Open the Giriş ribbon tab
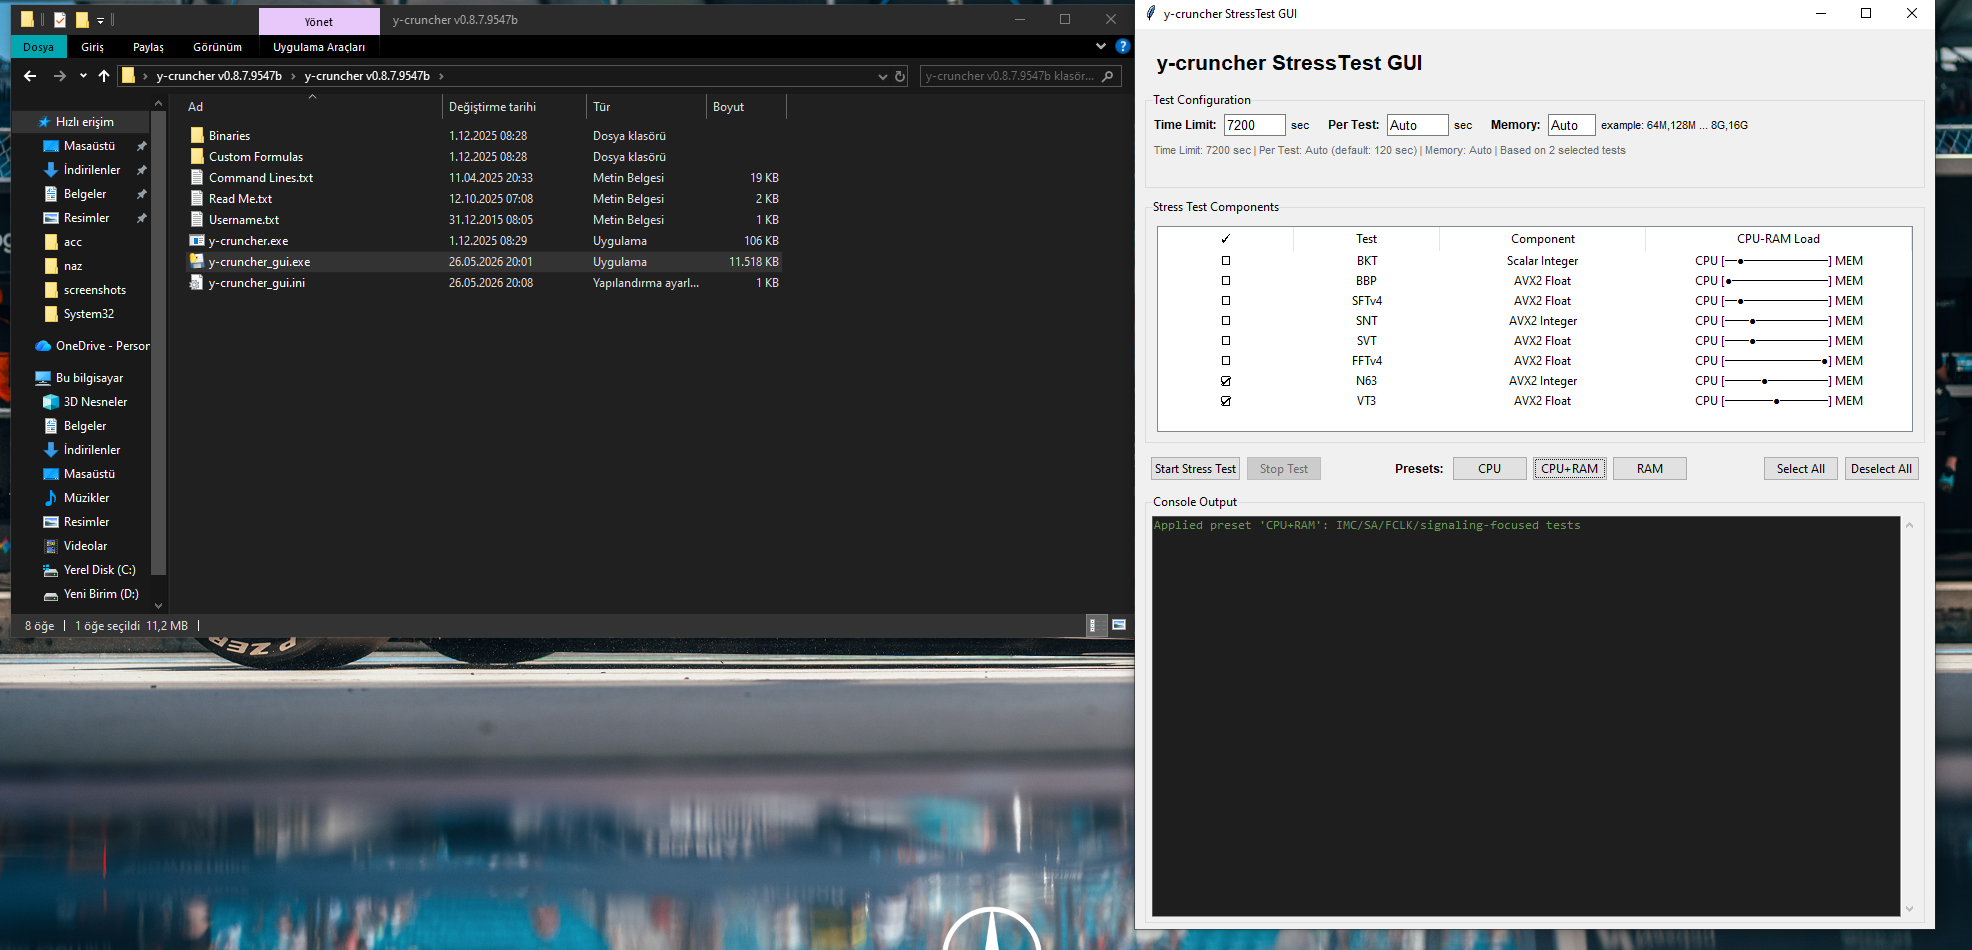Screen dimensions: 1972x950 point(93,47)
